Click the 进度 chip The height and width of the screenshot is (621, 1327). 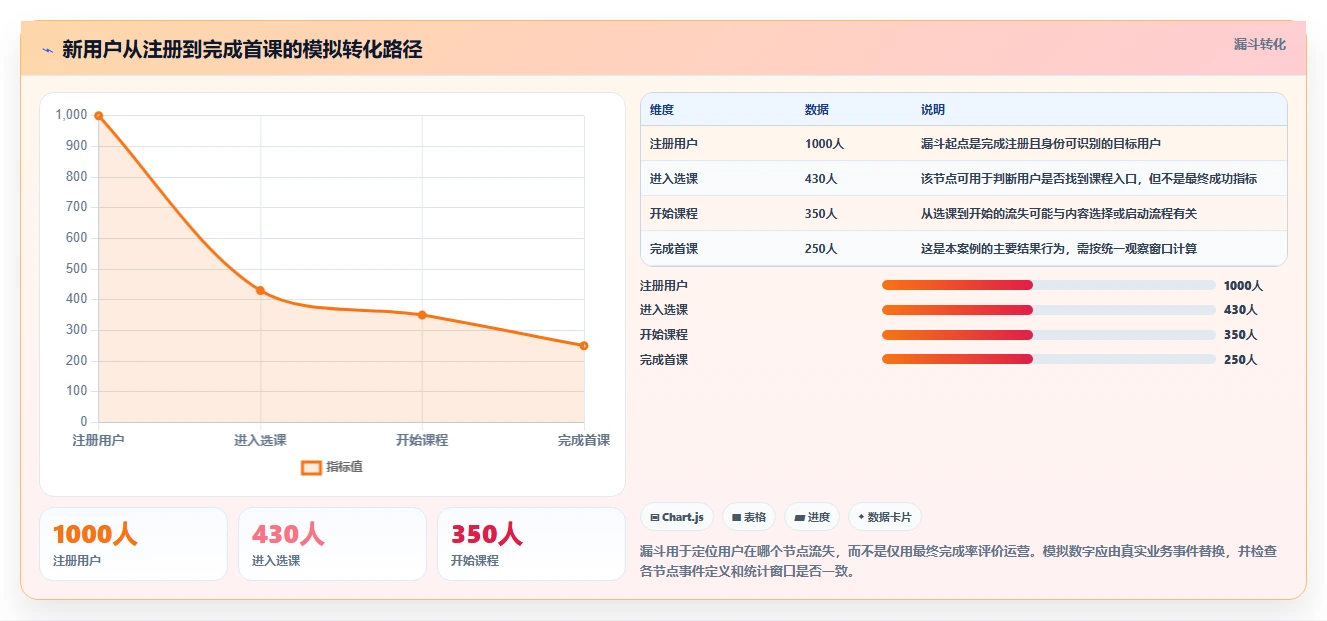[812, 517]
